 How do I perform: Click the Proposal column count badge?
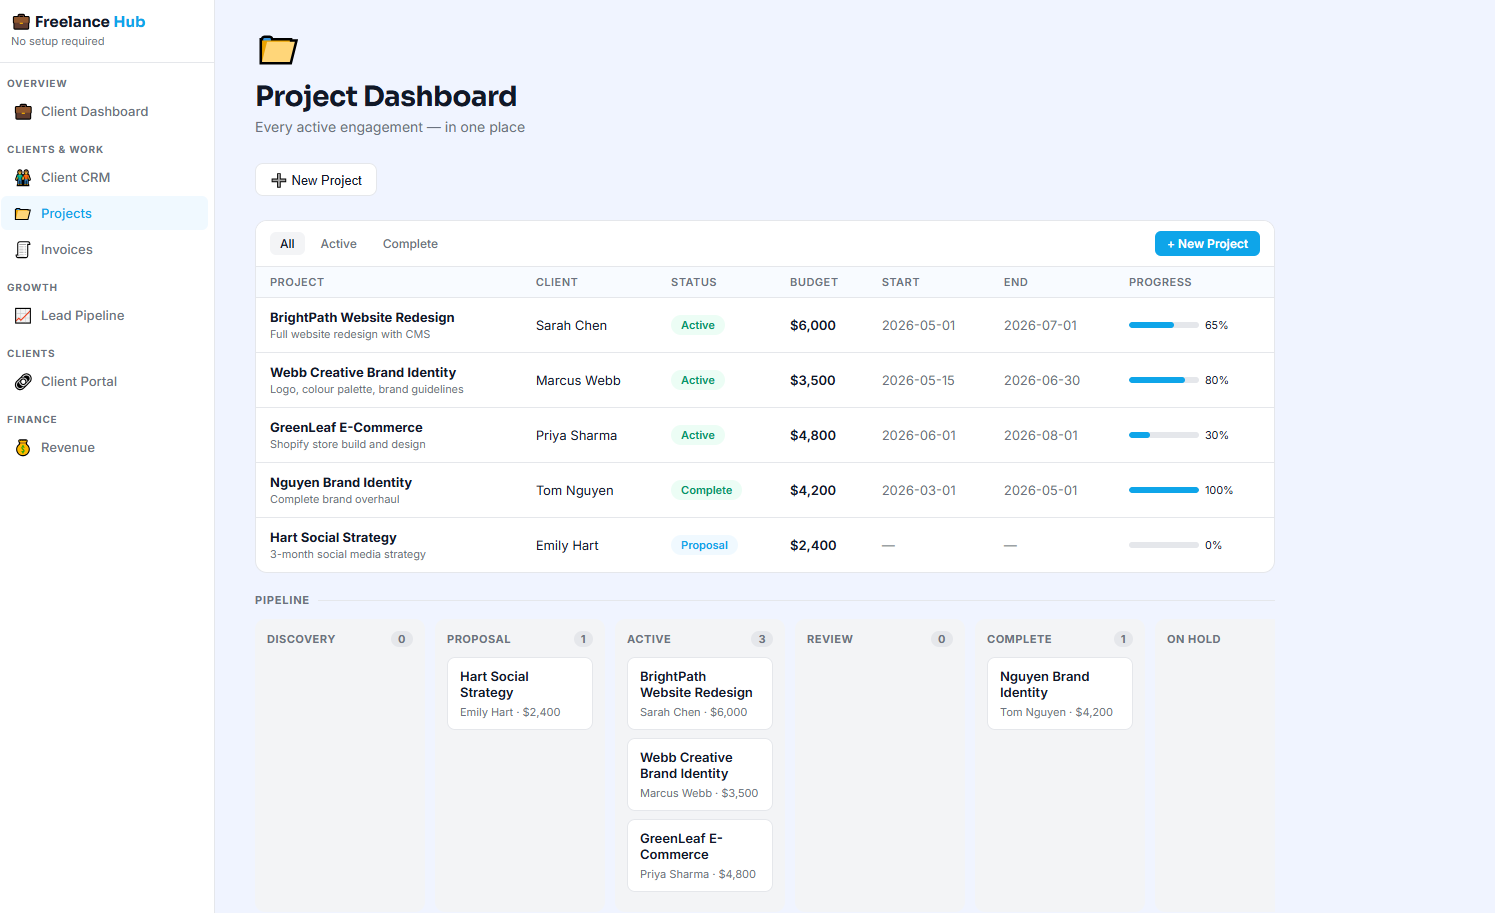[x=584, y=639]
